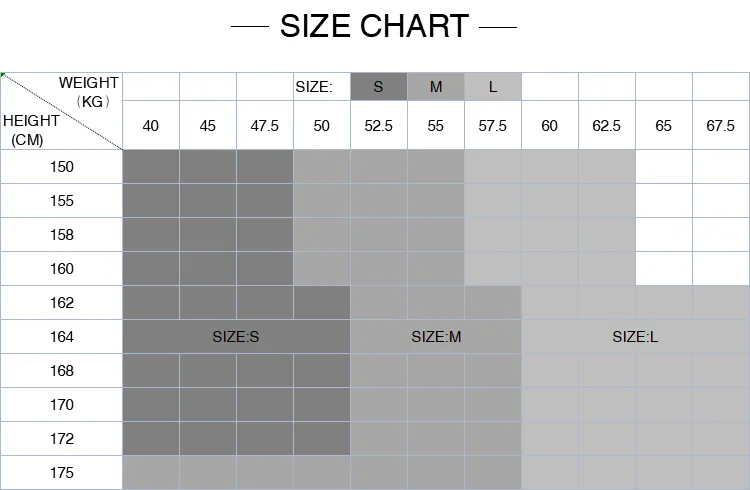750x490 pixels.
Task: Select the 162 height row label
Action: (62, 302)
